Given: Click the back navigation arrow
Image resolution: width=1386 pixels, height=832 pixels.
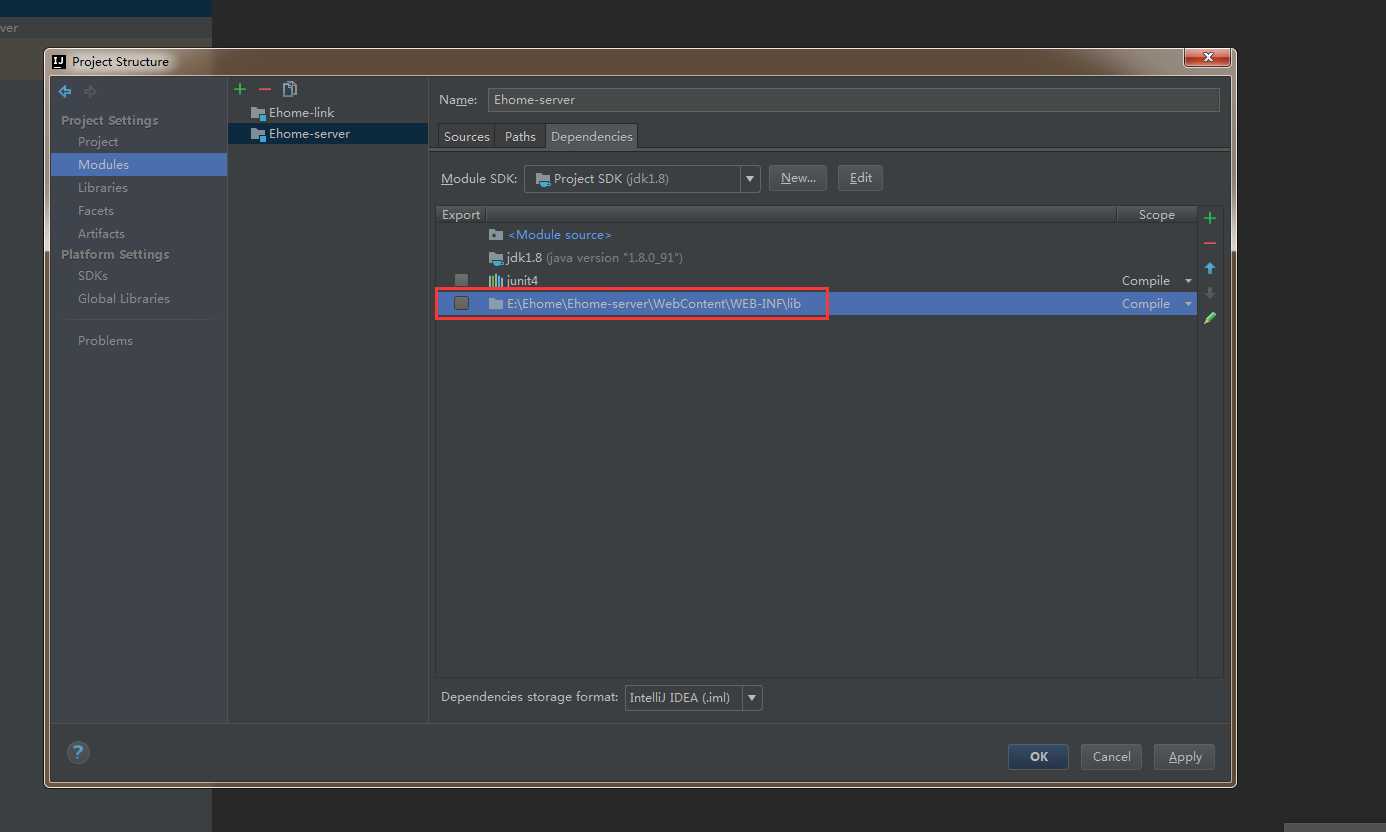Looking at the screenshot, I should click(65, 91).
